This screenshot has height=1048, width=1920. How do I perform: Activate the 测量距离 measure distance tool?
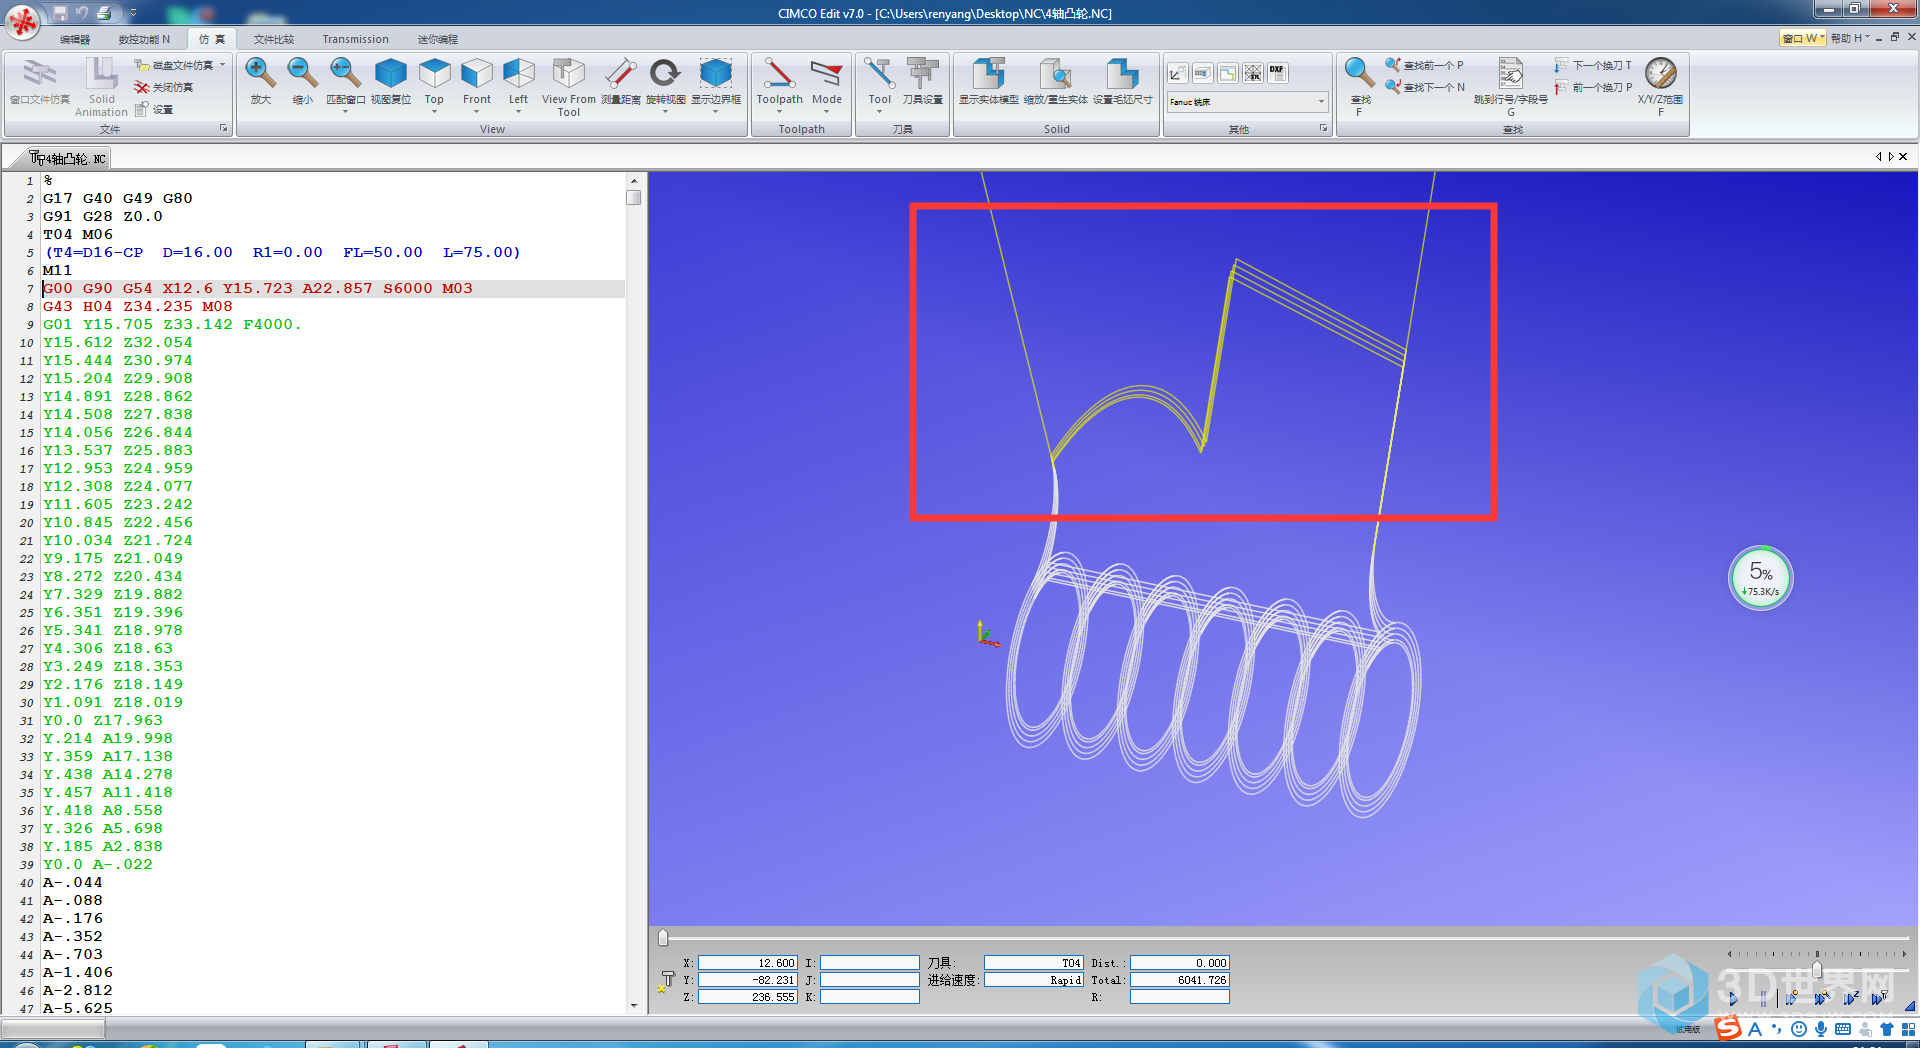pos(620,74)
